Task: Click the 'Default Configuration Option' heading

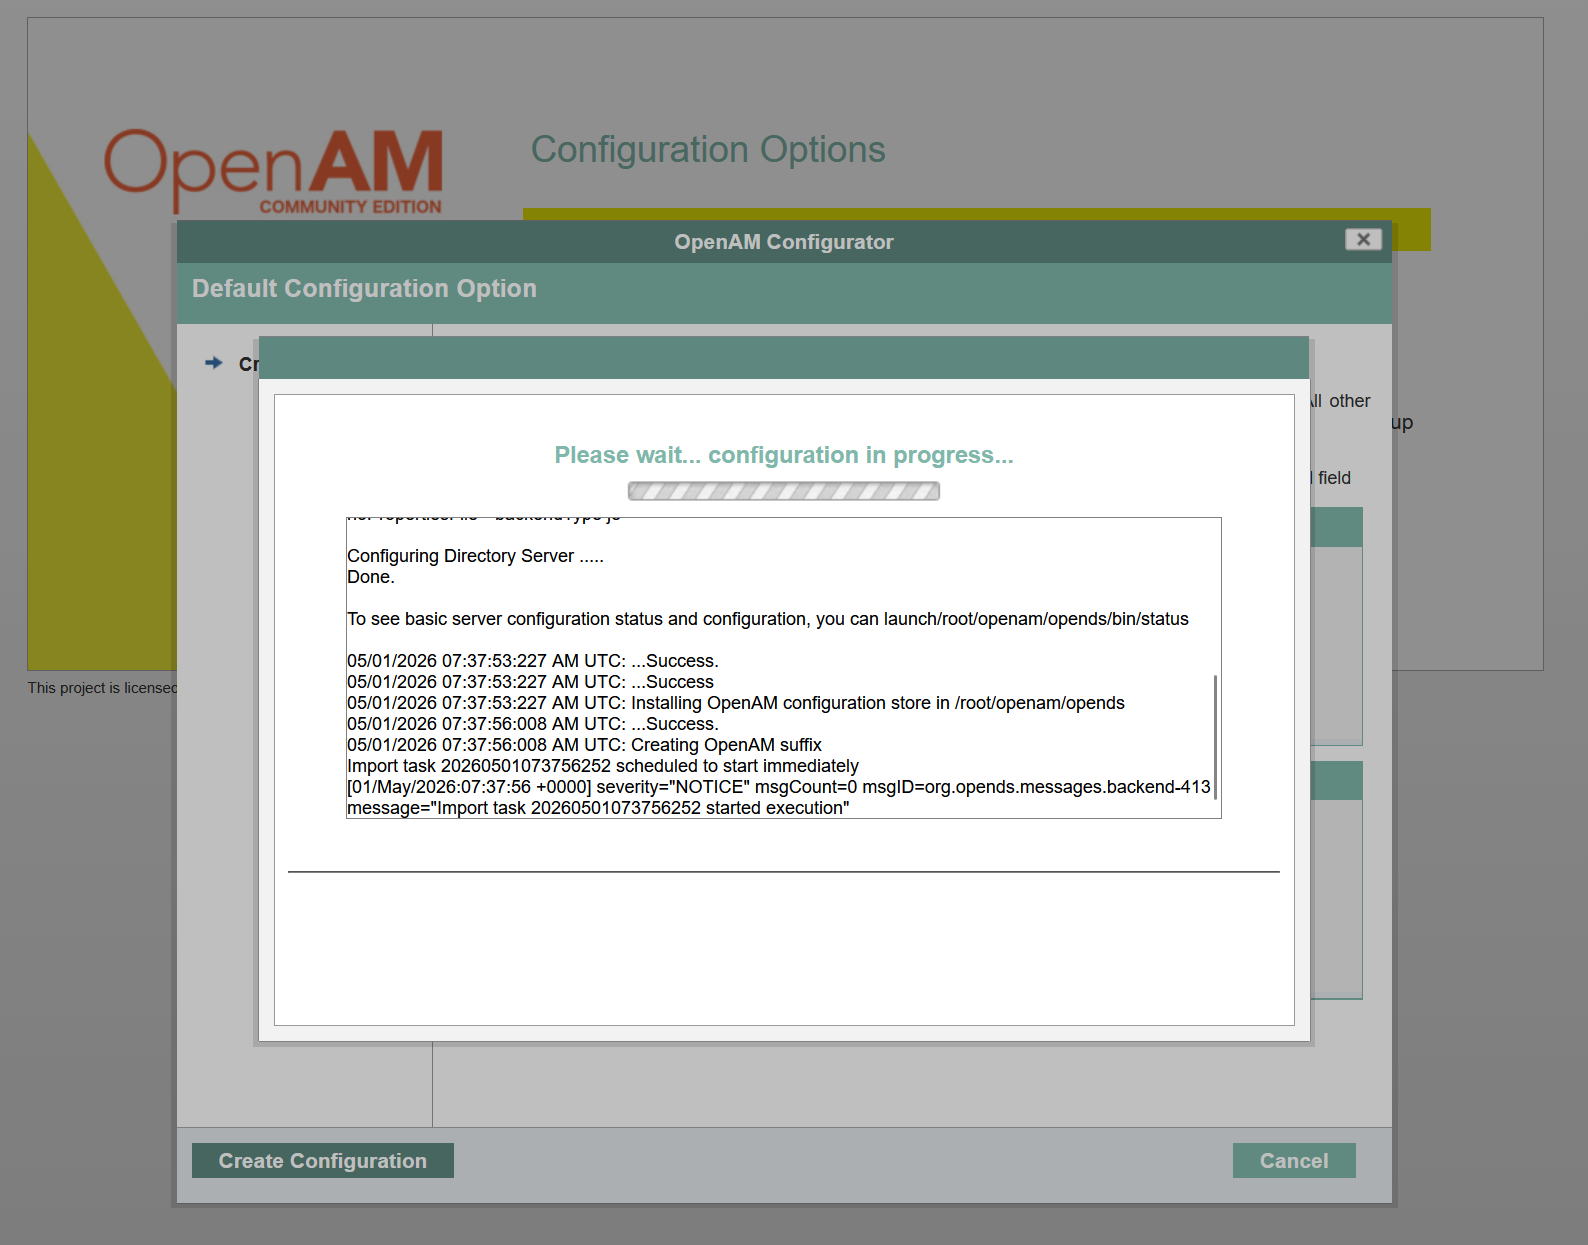Action: coord(364,288)
